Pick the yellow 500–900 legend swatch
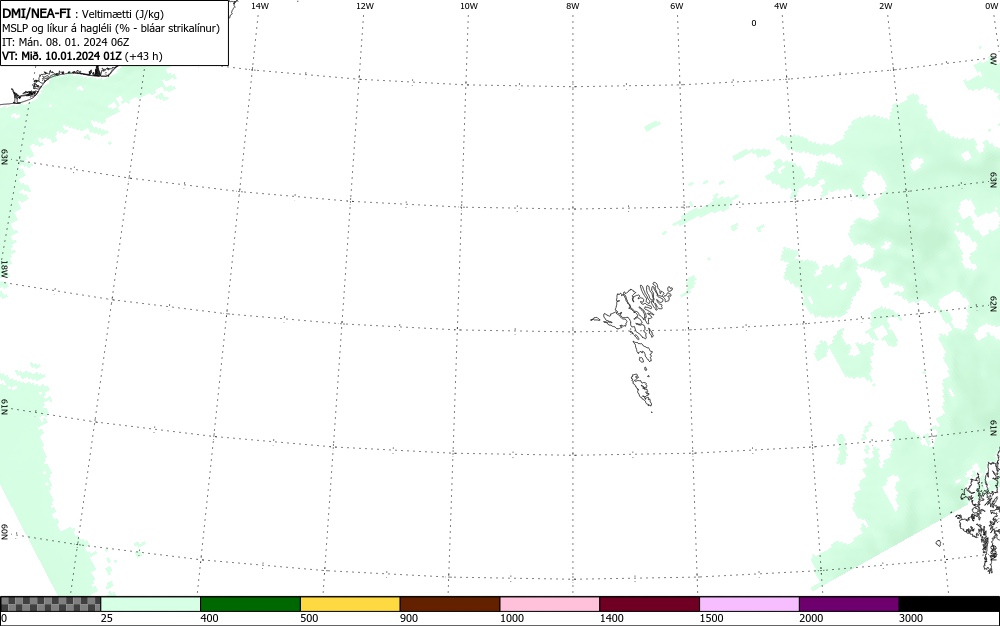 click(x=350, y=604)
